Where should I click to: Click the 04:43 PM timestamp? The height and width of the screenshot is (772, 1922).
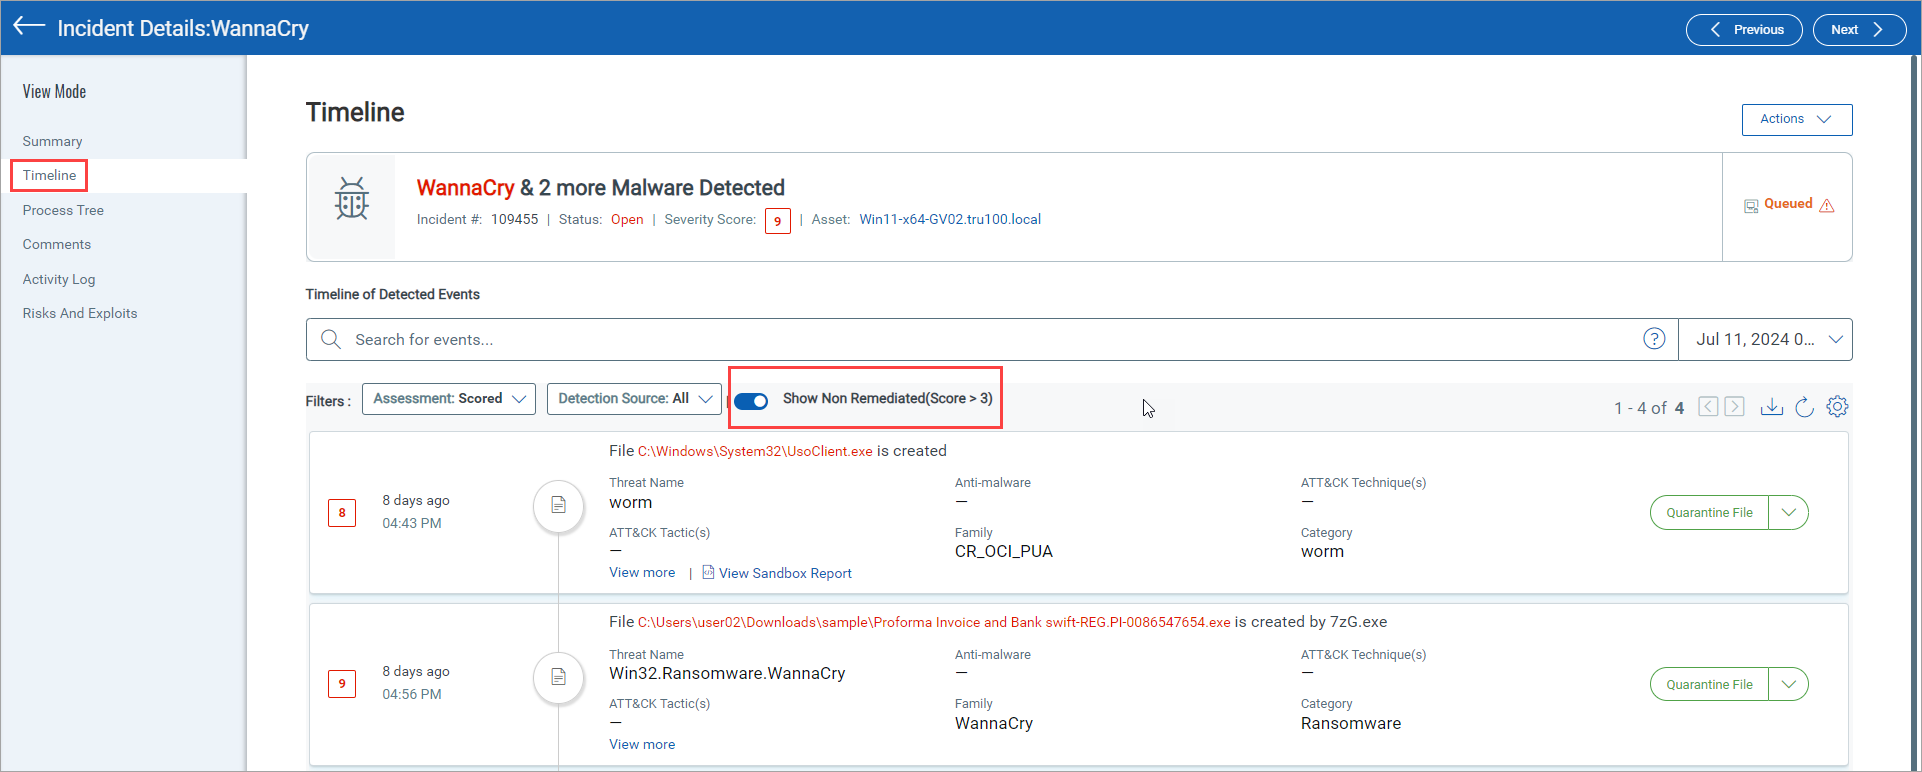click(x=412, y=523)
